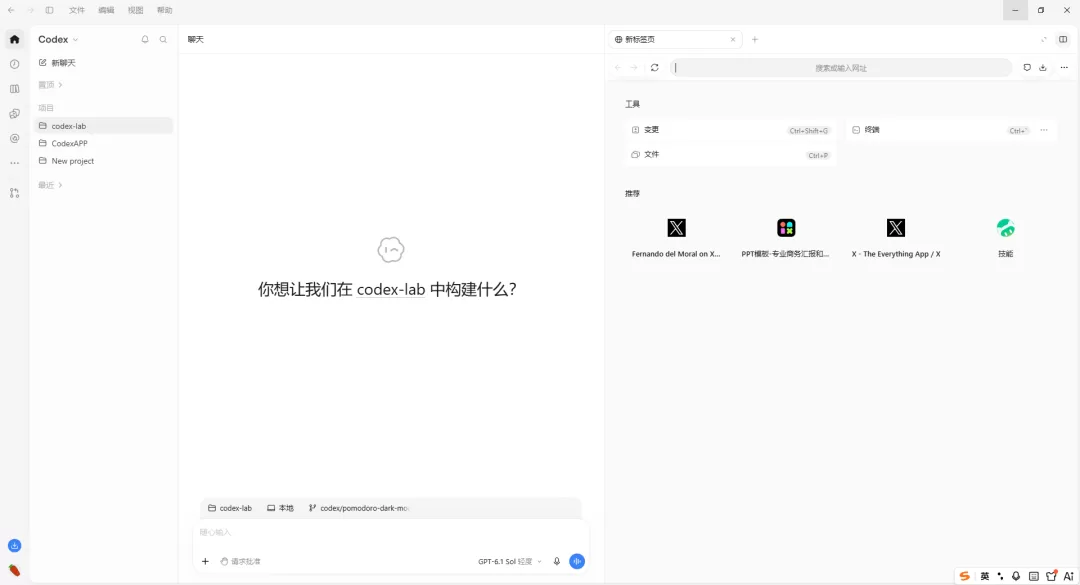The image size is (1080, 585).
Task: Open the search magnifier in Codex sidebar
Action: coord(163,39)
